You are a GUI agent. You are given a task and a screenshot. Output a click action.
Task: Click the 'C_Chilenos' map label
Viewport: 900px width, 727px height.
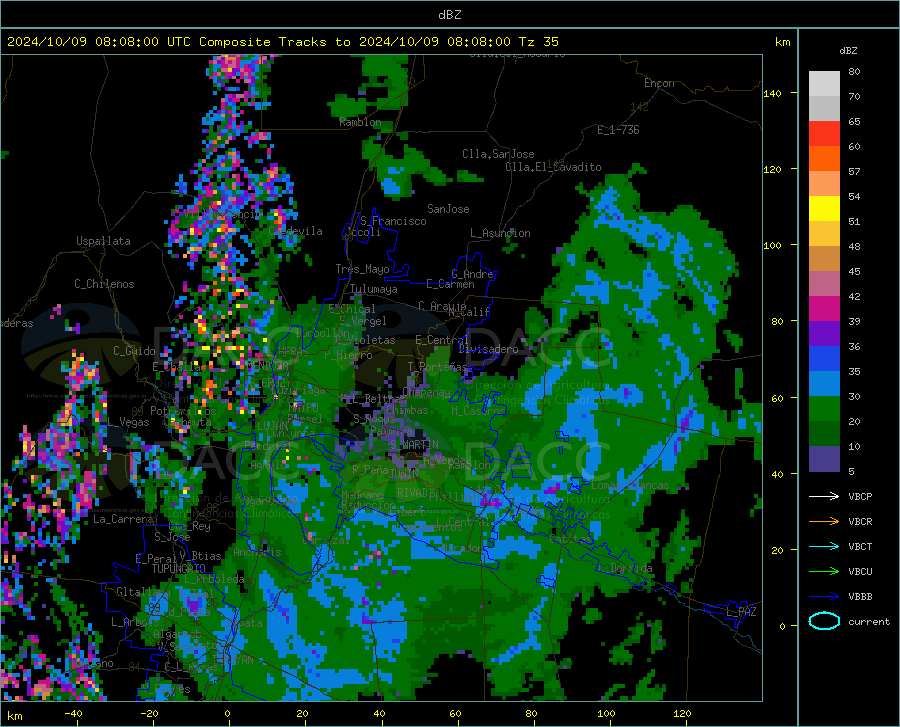pyautogui.click(x=104, y=284)
